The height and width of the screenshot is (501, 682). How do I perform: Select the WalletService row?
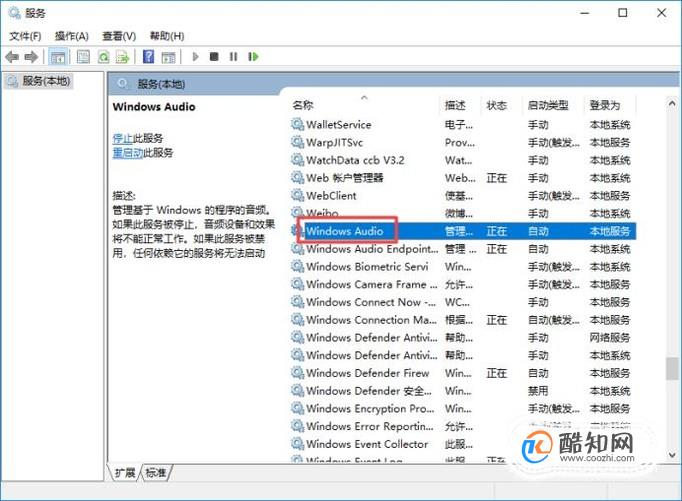(463, 125)
